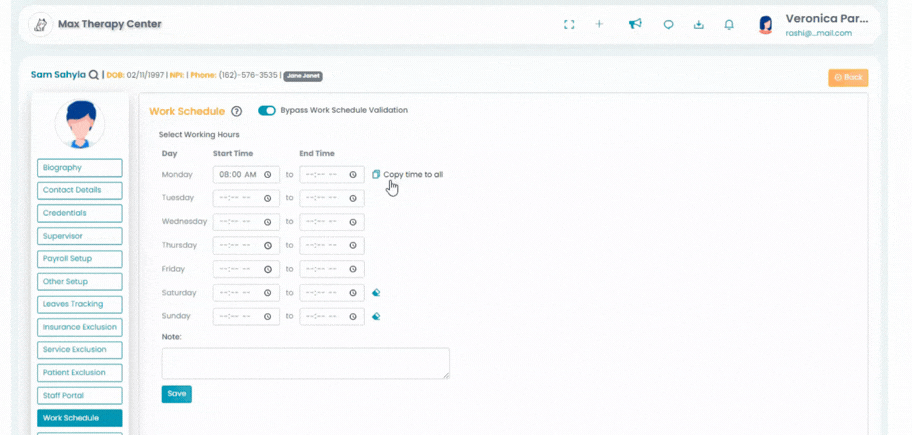Click the Max Therapy Center title
The height and width of the screenshot is (435, 912).
point(109,24)
